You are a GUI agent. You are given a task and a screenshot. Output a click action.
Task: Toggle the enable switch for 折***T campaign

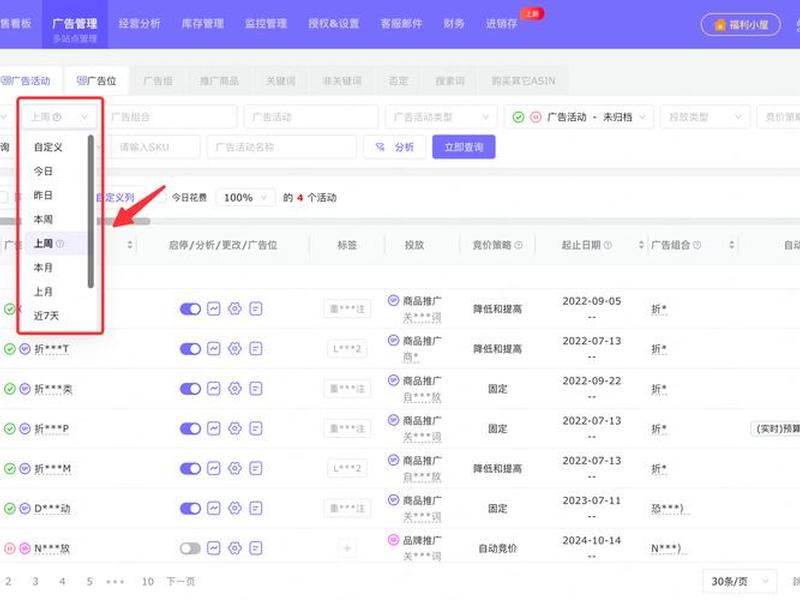190,349
